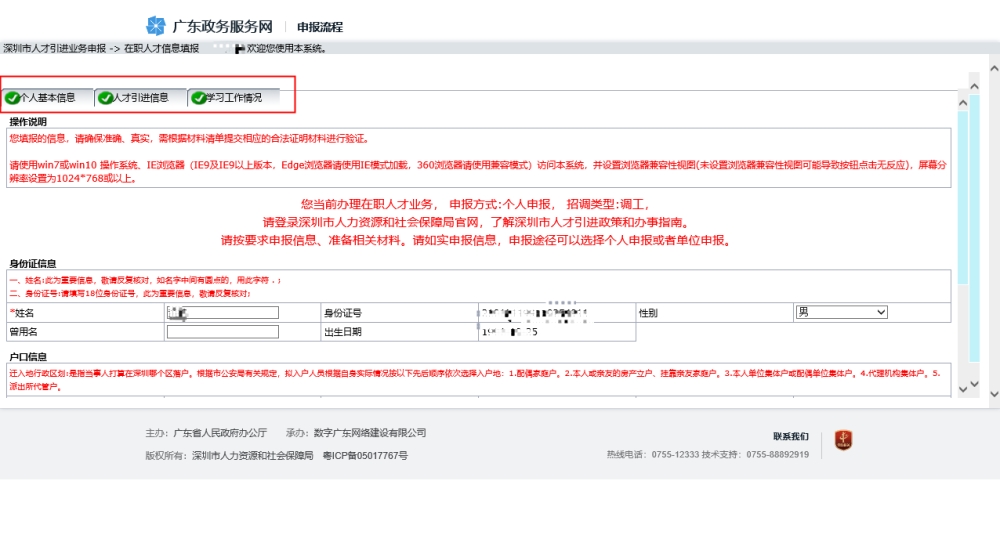Click the 热线电话 0755-12333 text

653,455
